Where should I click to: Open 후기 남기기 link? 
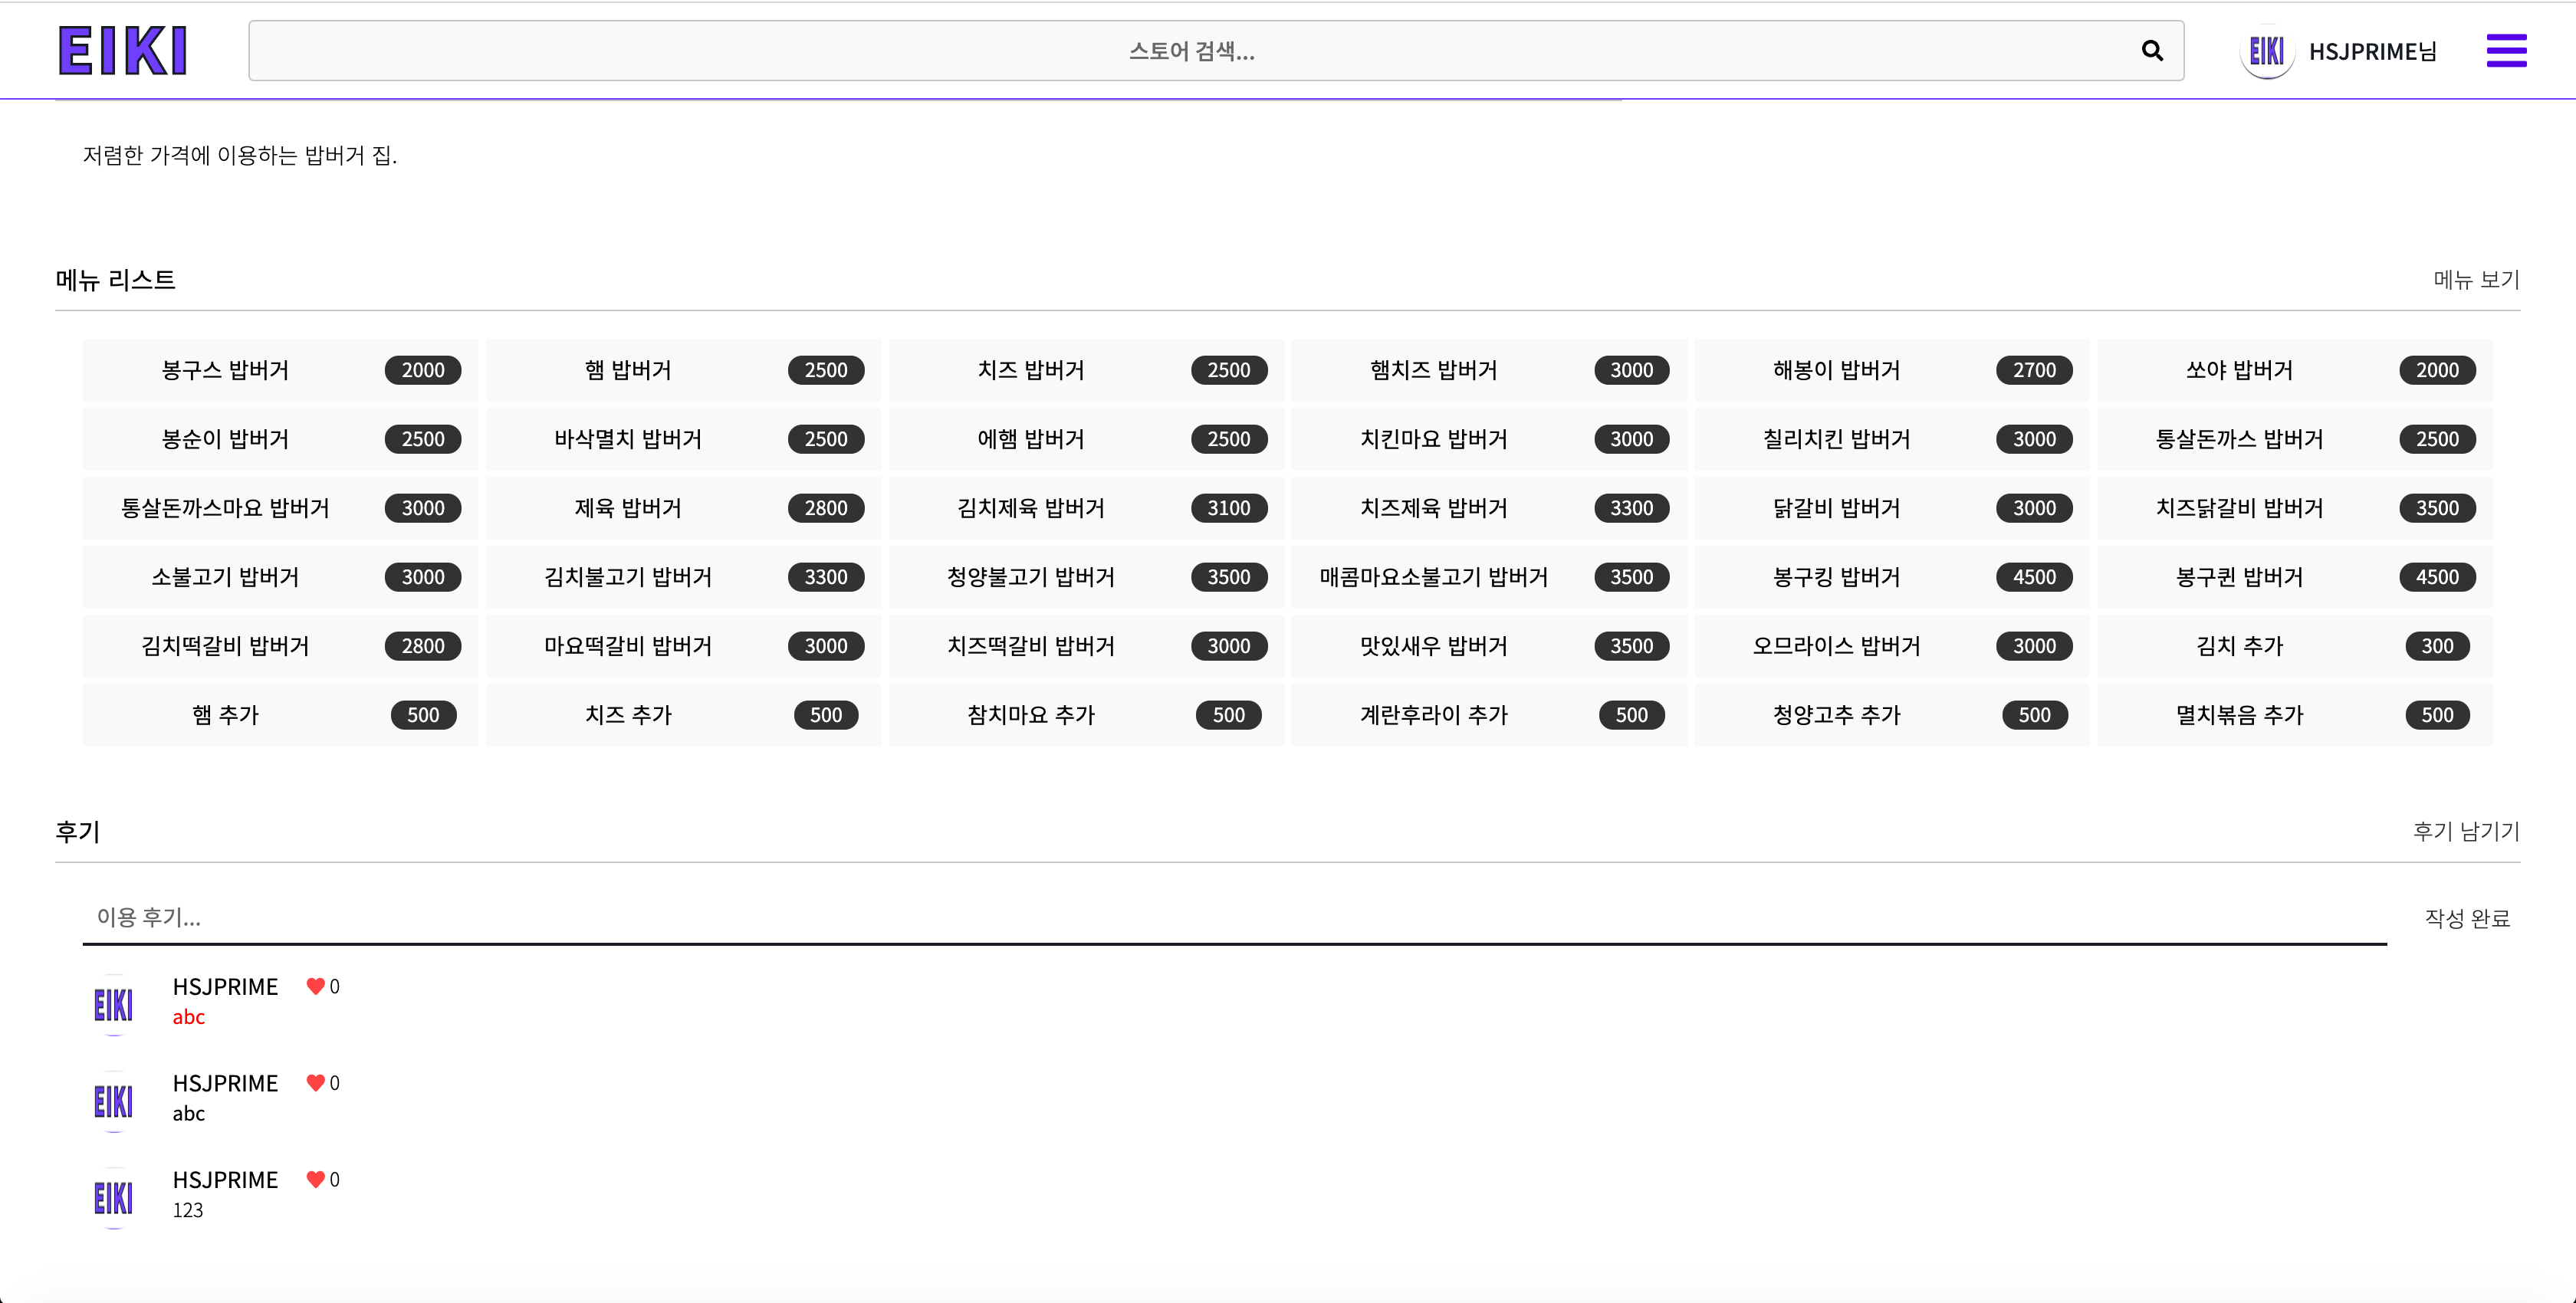[2465, 831]
